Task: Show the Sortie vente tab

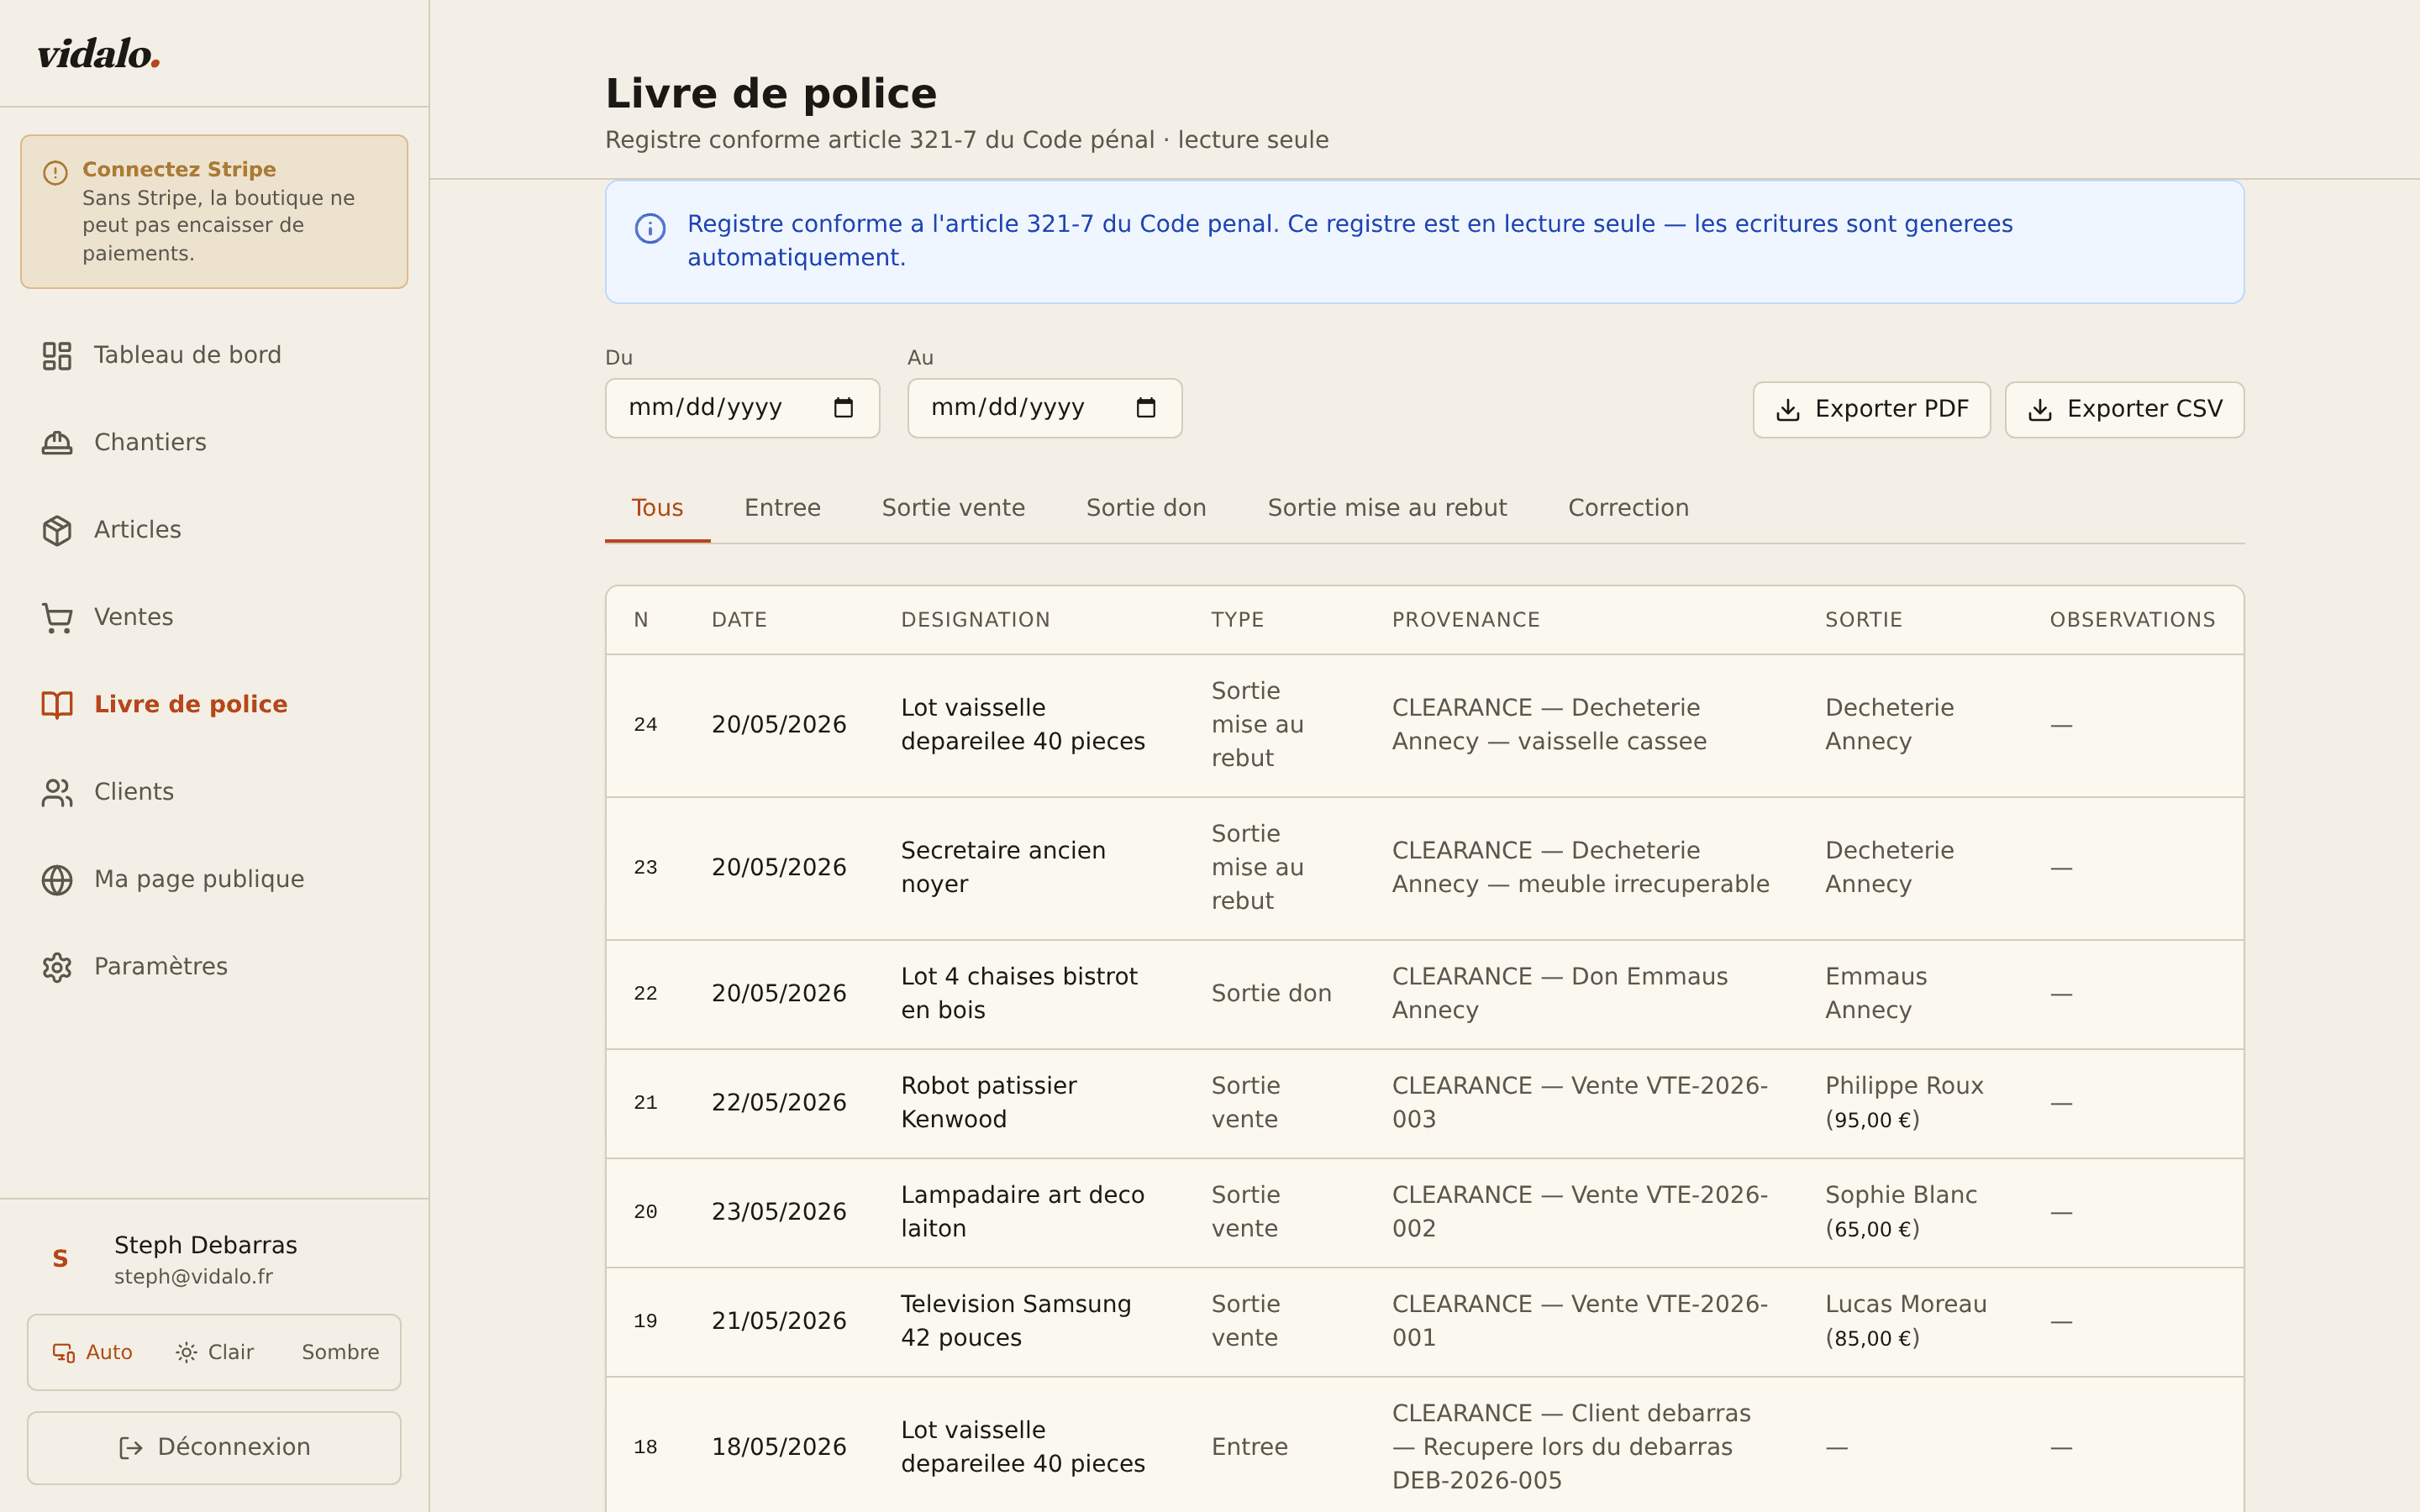Action: coord(953,508)
